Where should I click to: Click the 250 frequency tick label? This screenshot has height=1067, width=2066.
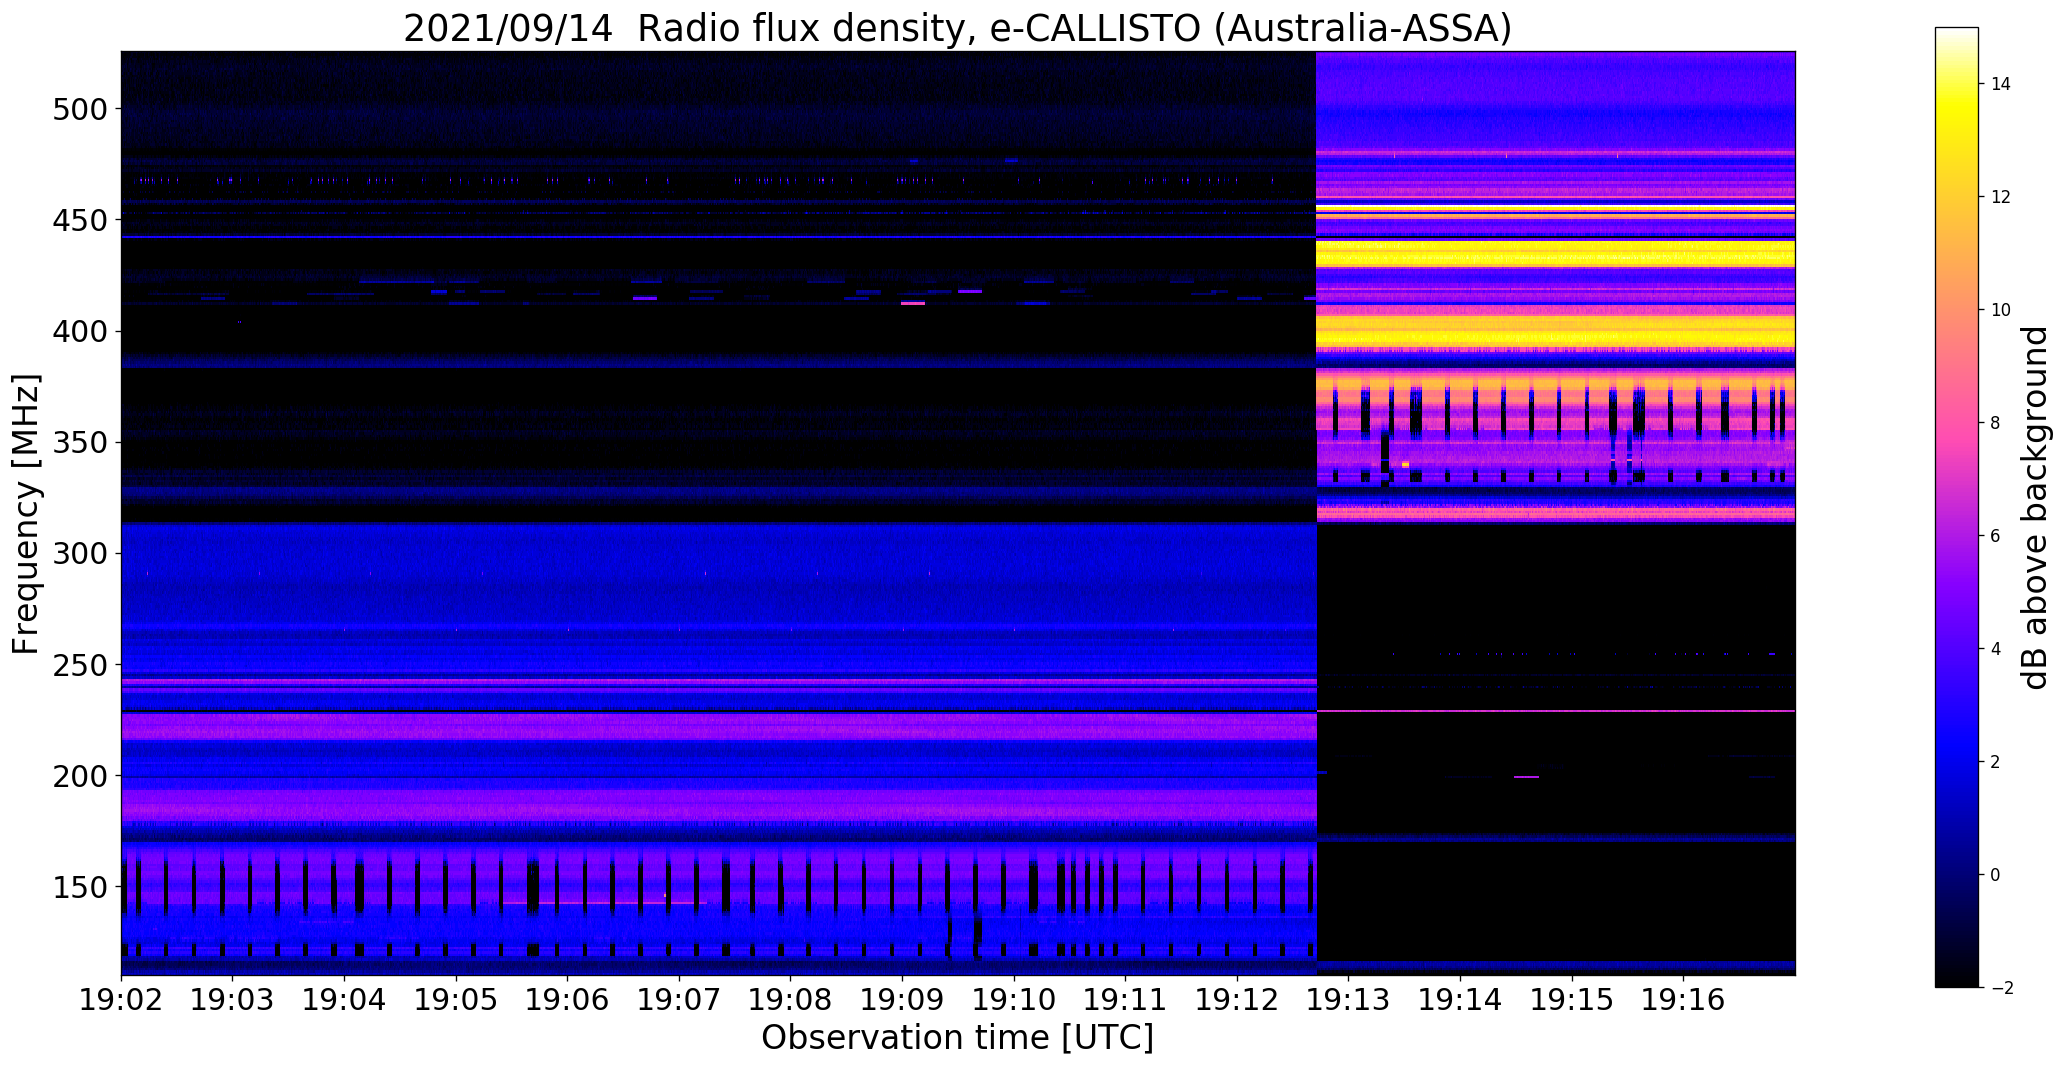[x=79, y=665]
